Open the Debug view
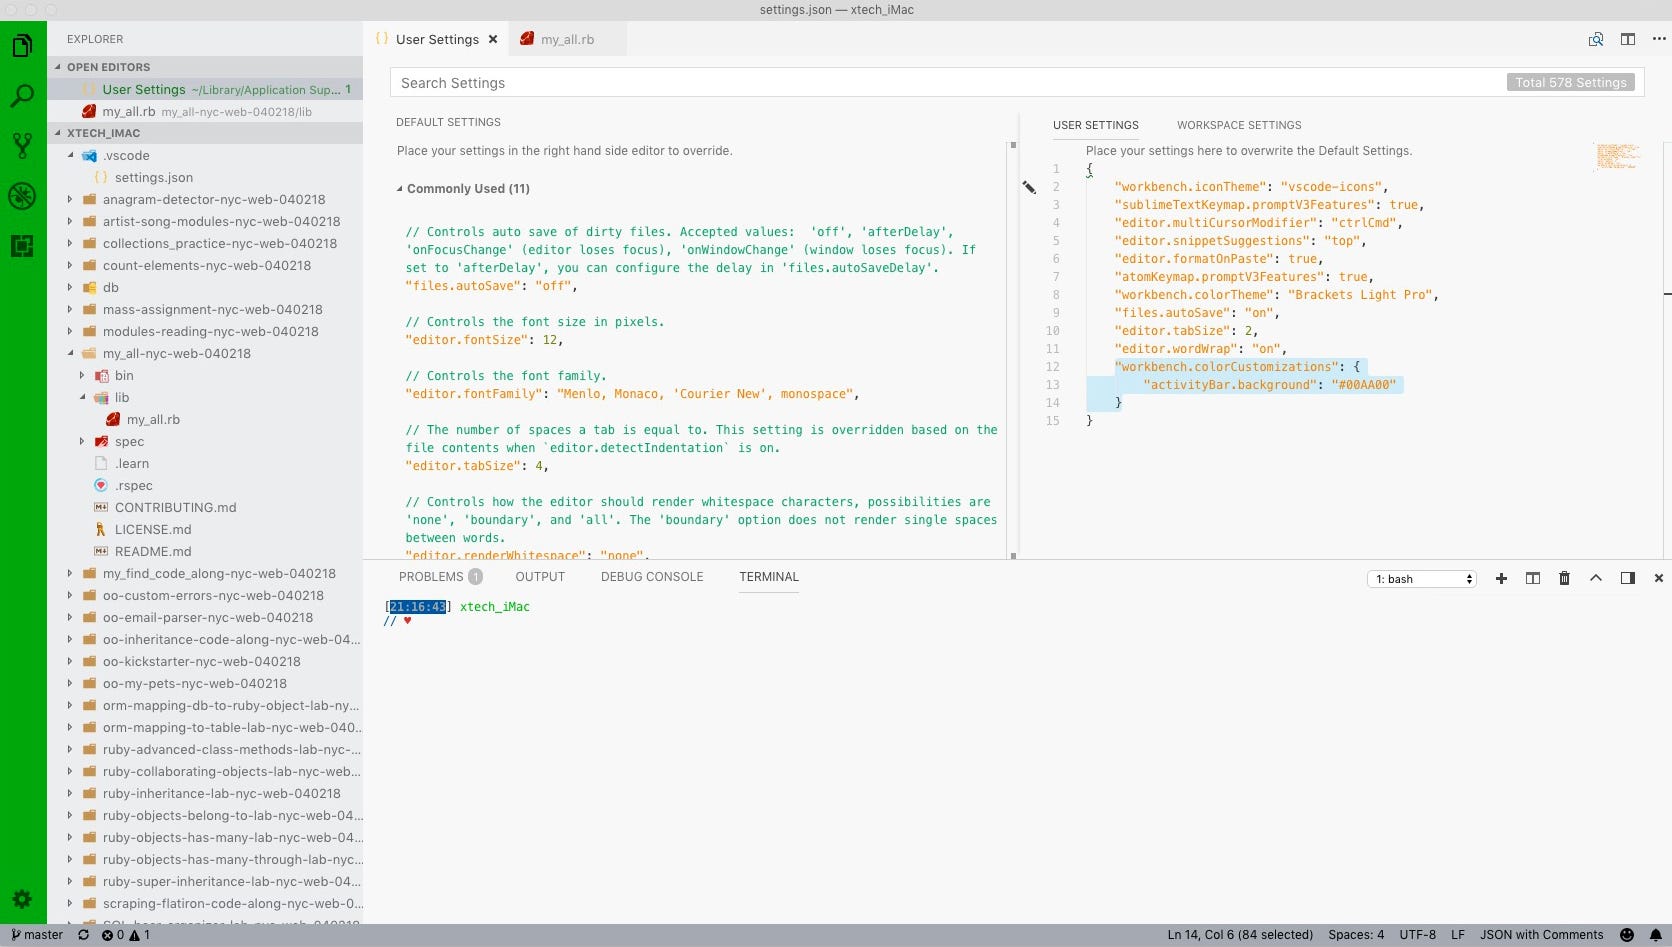This screenshot has width=1672, height=947. coord(22,197)
